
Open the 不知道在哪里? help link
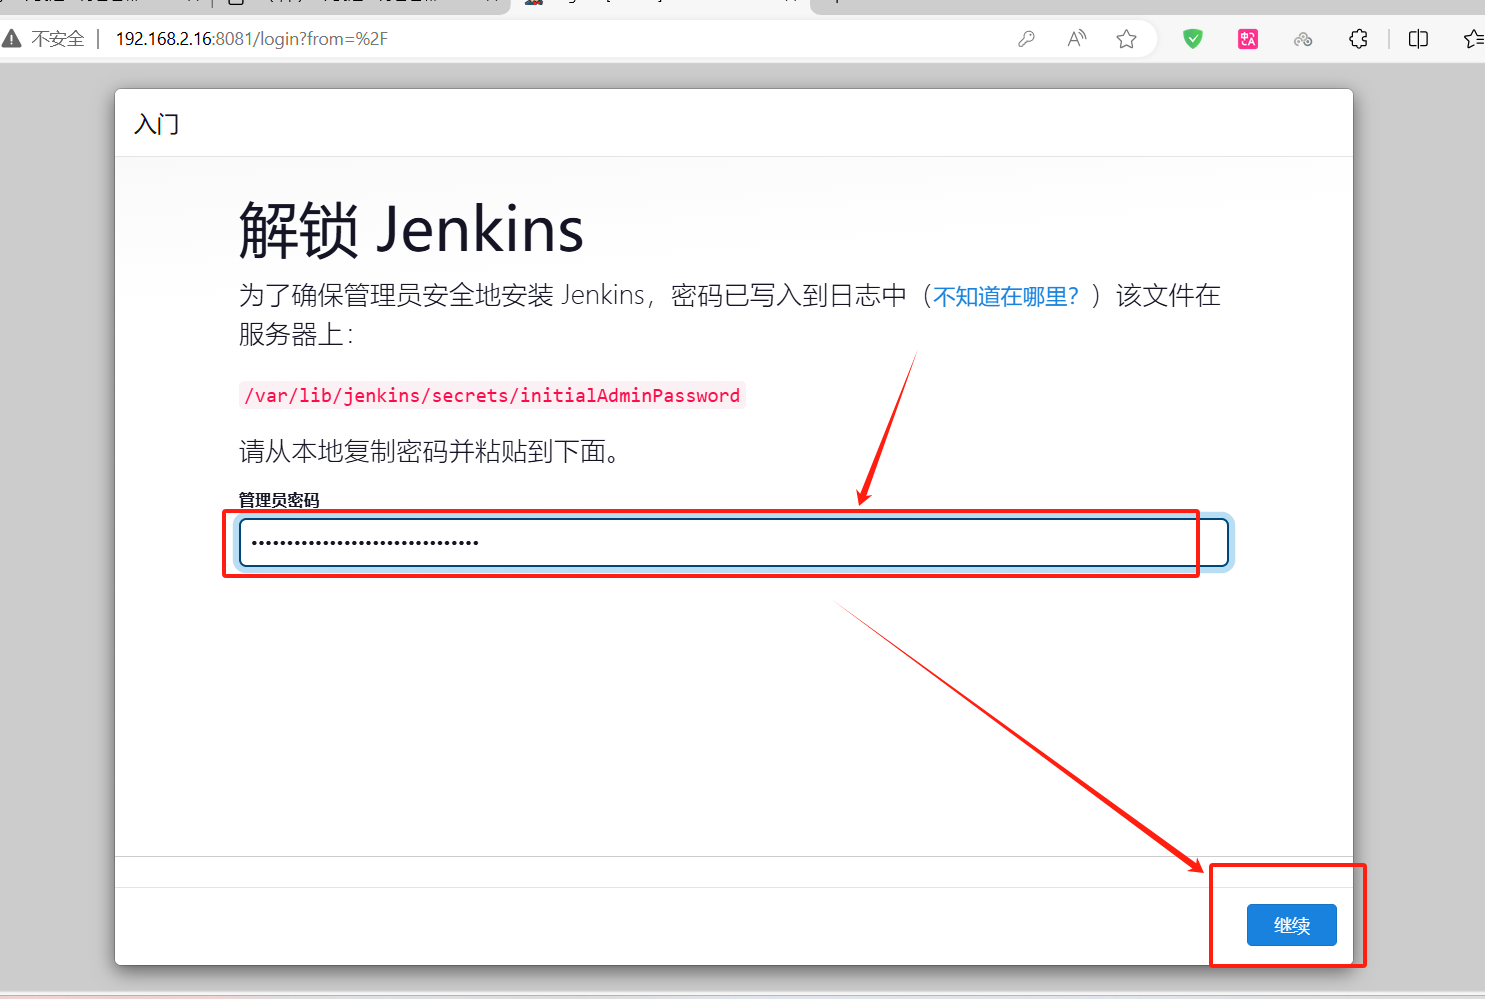pyautogui.click(x=1006, y=296)
